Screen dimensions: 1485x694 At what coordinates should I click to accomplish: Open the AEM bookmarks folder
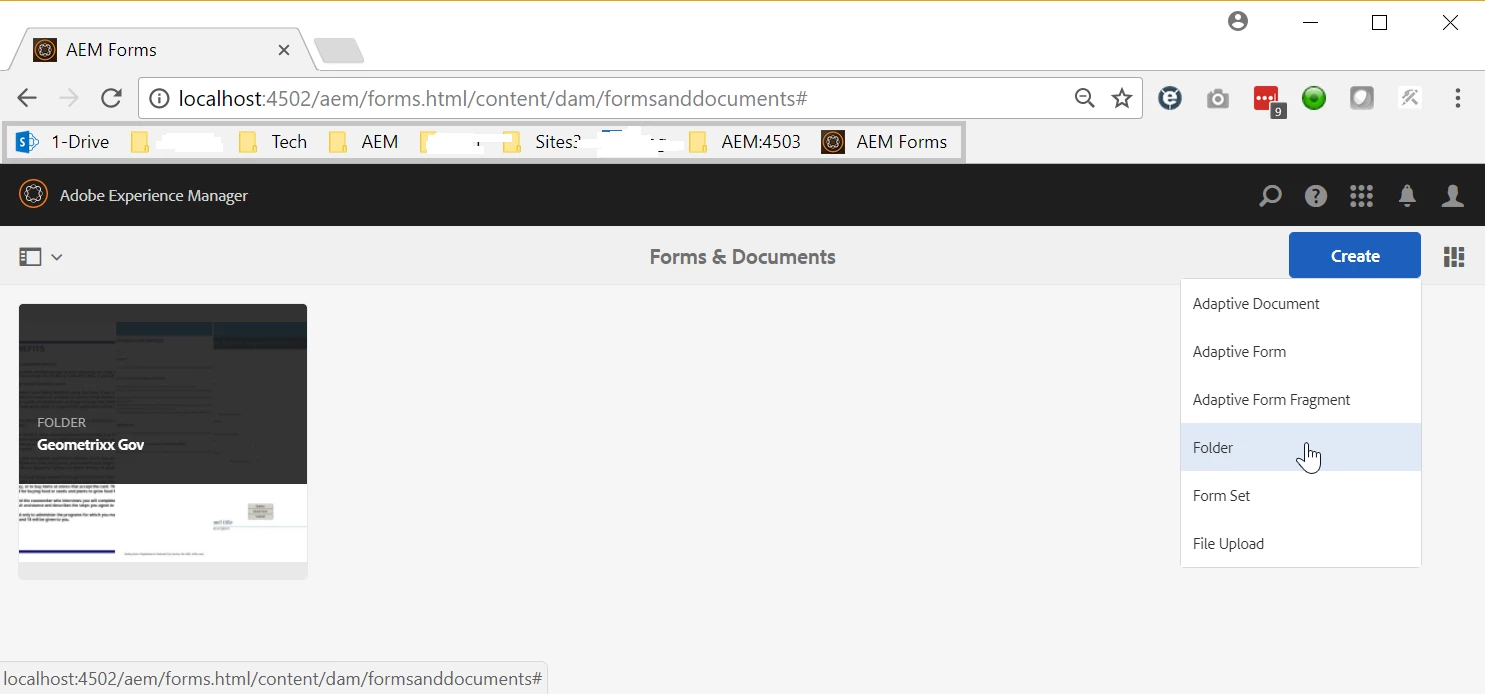pos(364,142)
